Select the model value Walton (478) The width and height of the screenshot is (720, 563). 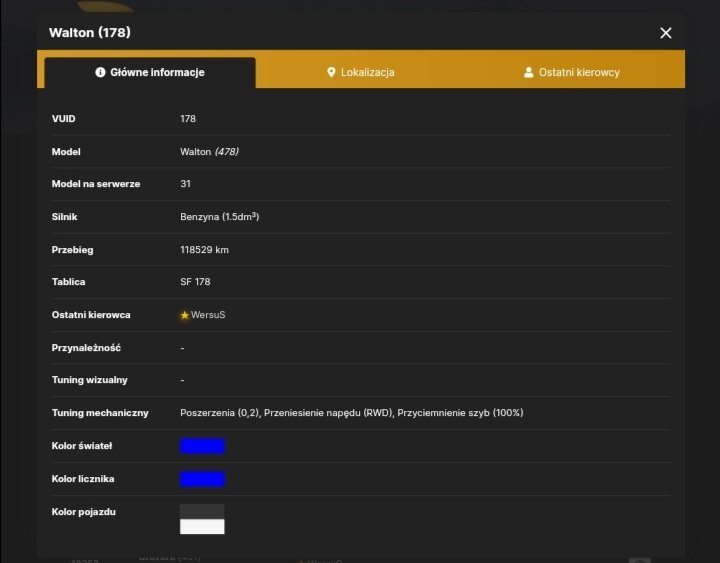pos(209,152)
